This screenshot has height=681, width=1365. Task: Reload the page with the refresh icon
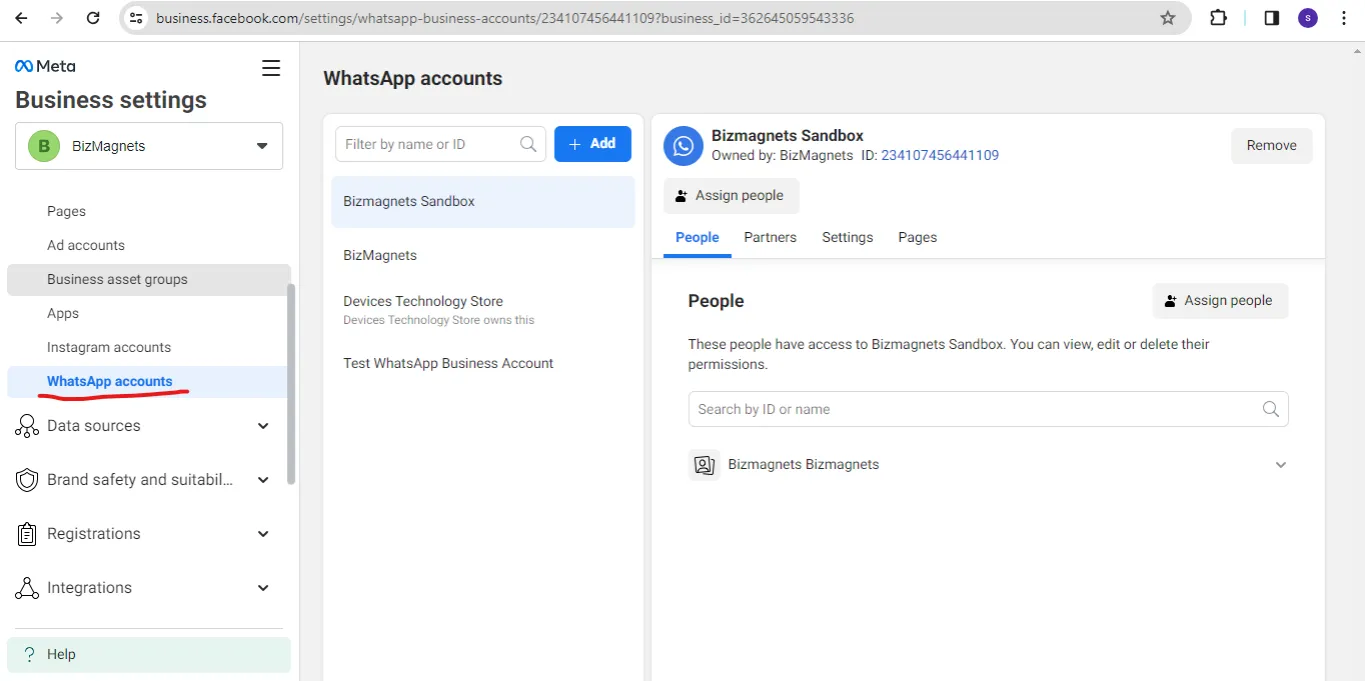click(x=93, y=18)
